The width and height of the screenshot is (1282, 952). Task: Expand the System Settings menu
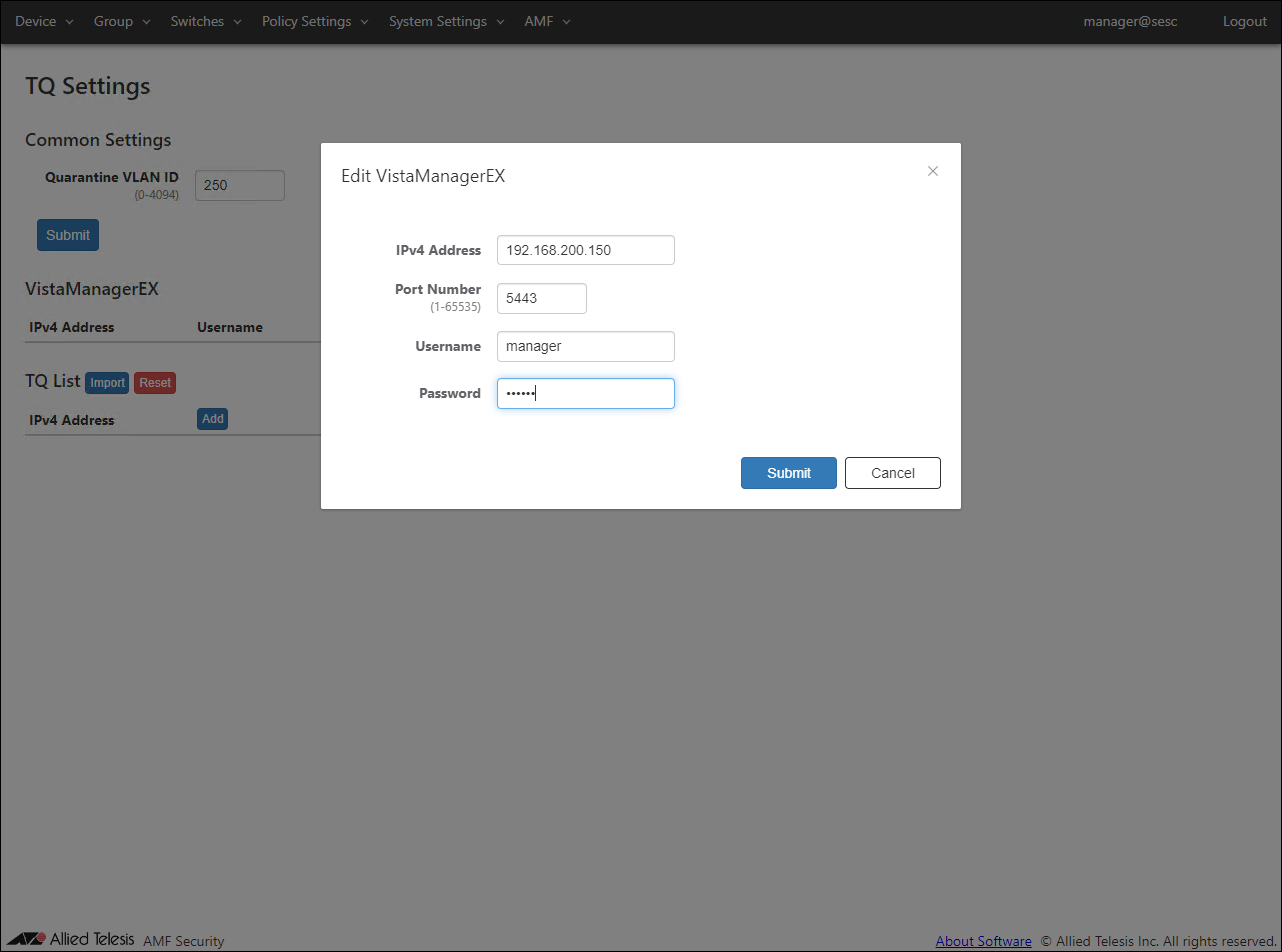[447, 21]
